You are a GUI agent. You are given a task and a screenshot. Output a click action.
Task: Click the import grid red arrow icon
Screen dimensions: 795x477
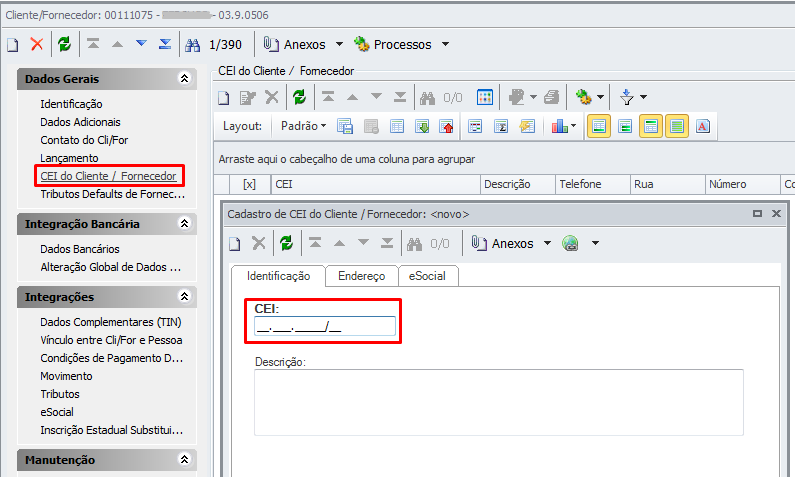point(446,126)
